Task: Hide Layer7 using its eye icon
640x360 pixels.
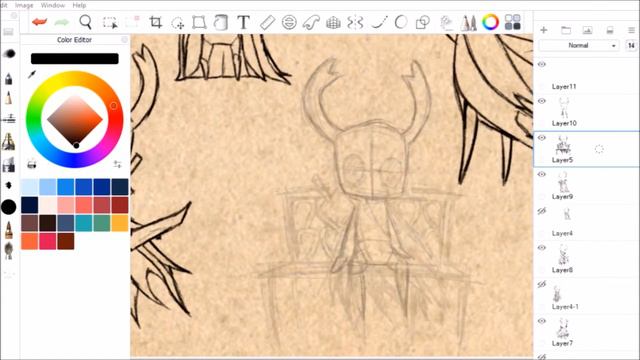Action: coord(542,321)
